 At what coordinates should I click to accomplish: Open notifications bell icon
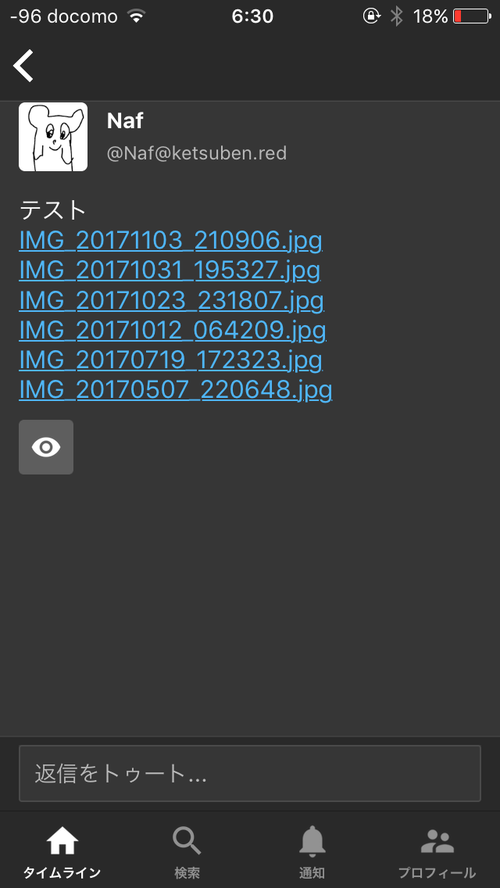click(312, 842)
